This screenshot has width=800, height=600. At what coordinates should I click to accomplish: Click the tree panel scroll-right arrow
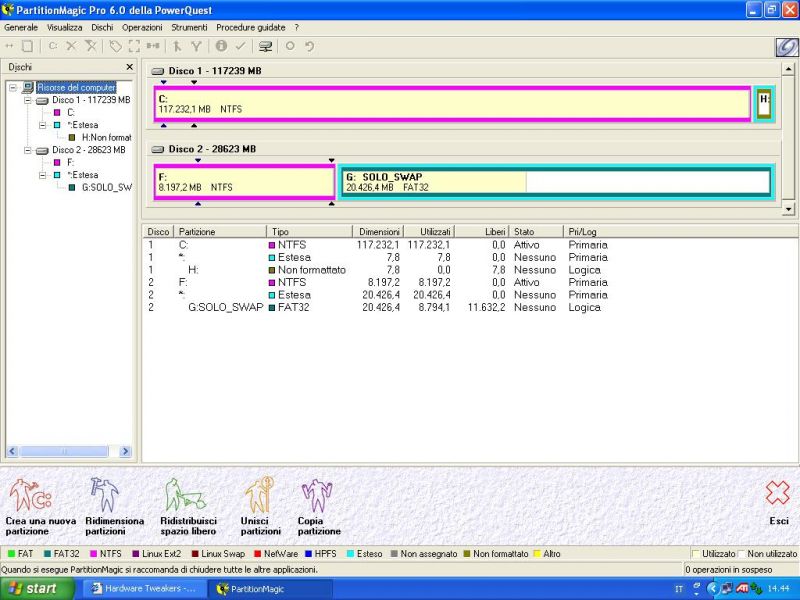(125, 451)
